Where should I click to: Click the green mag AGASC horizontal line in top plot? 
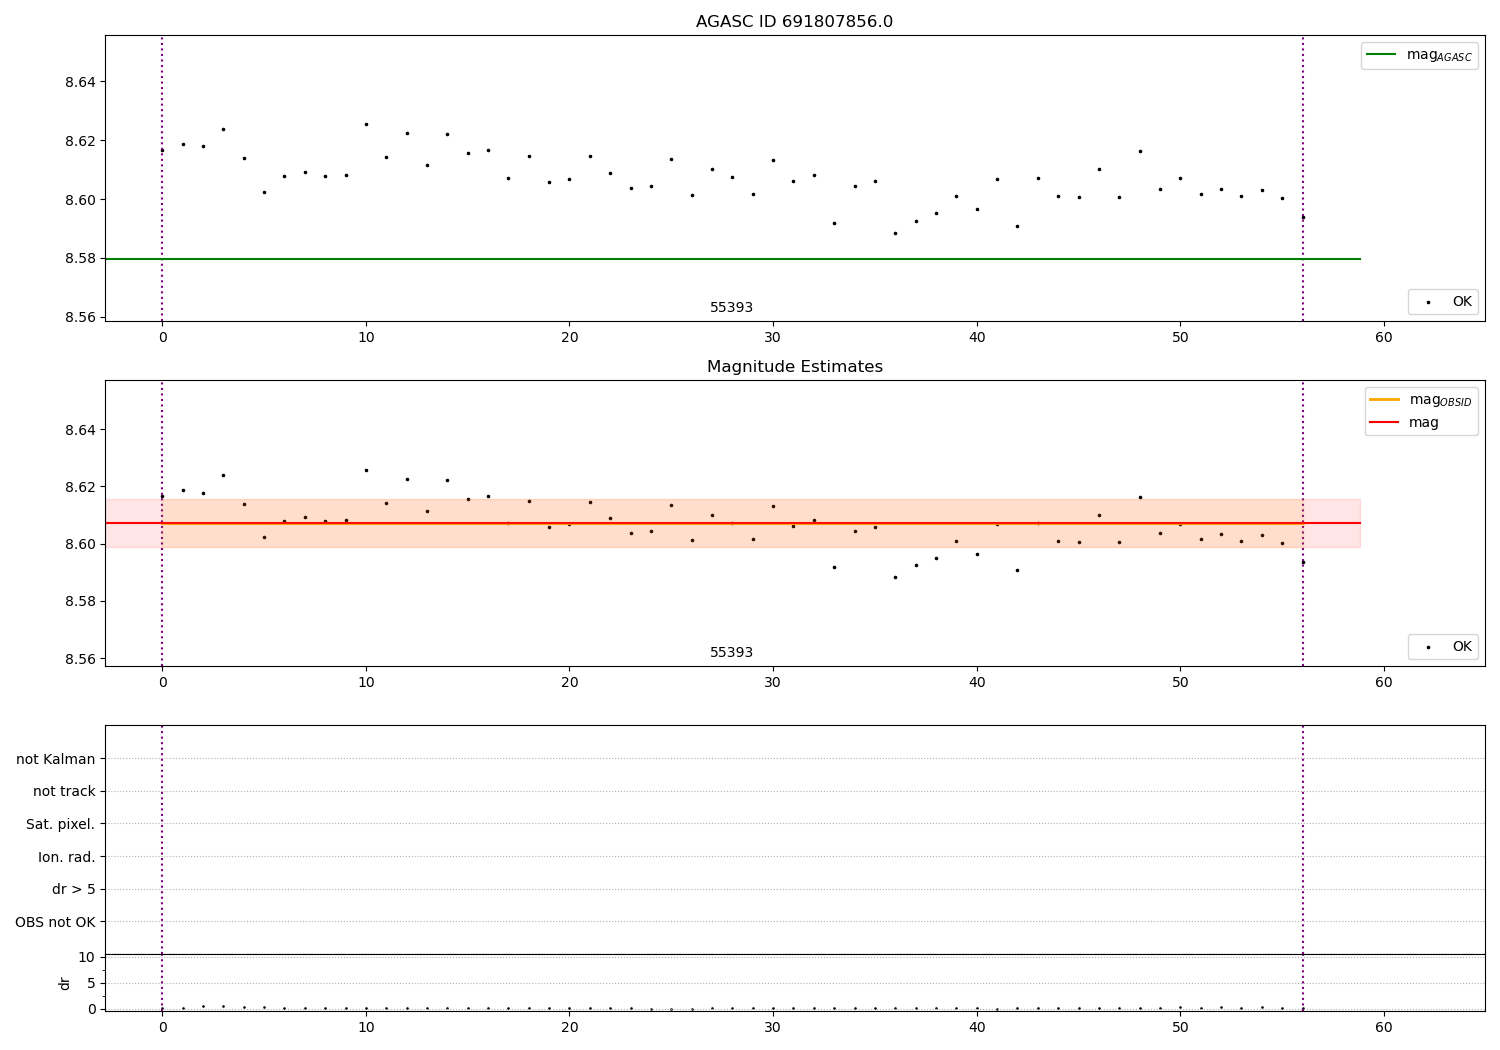(x=732, y=259)
